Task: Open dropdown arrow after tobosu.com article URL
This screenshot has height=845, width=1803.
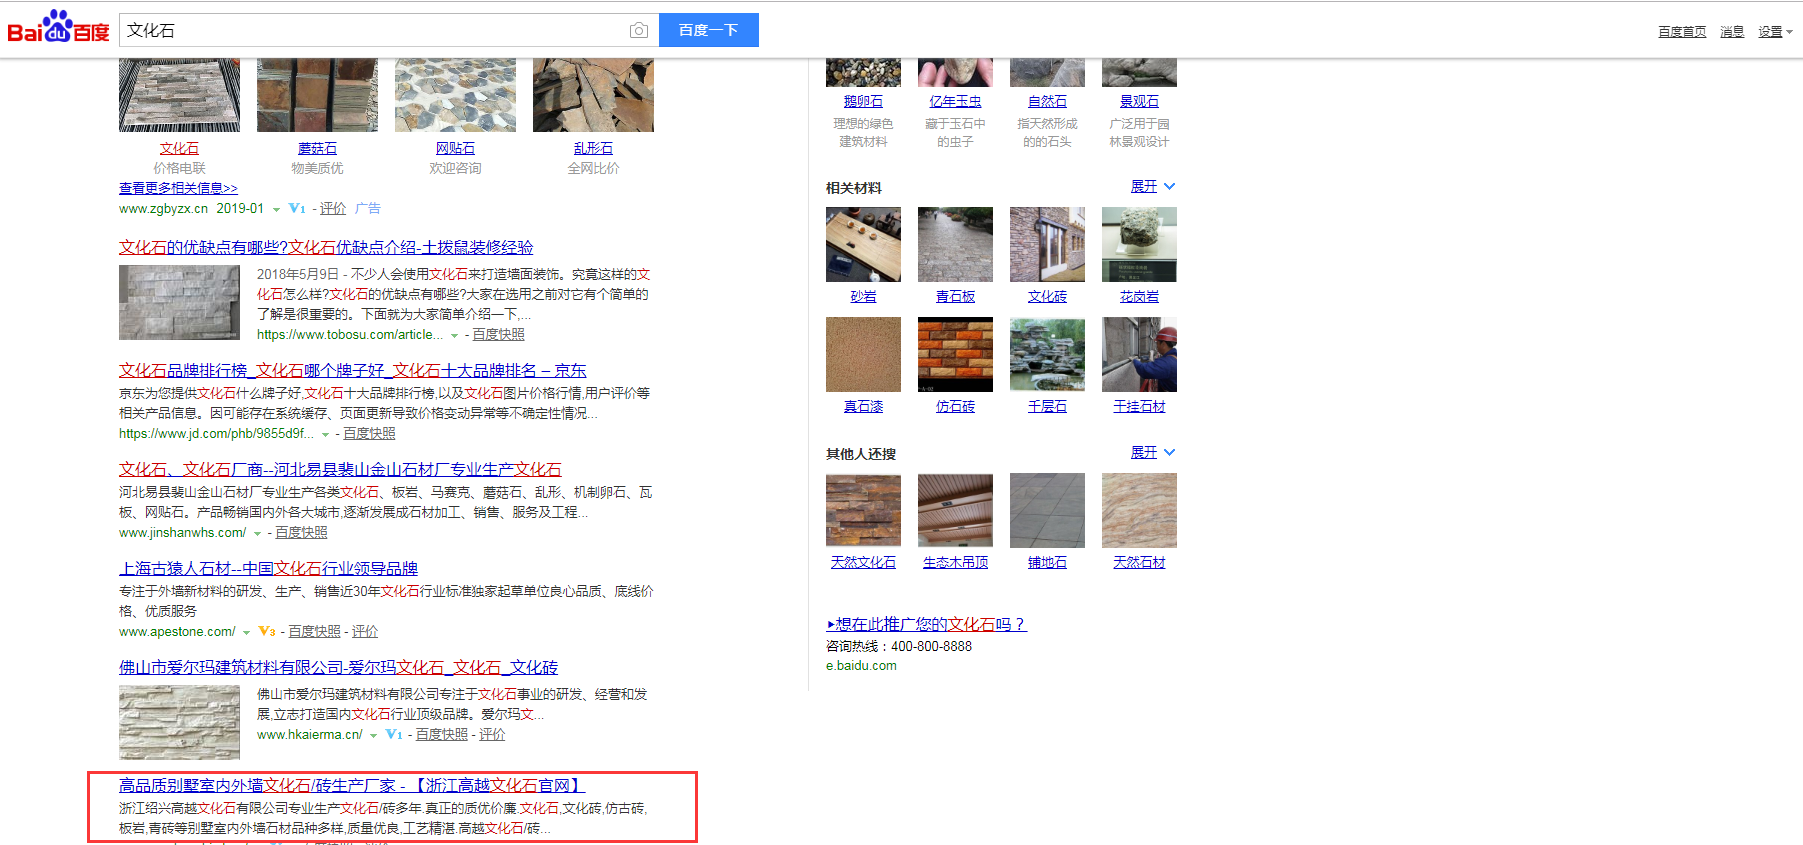Action: tap(455, 336)
